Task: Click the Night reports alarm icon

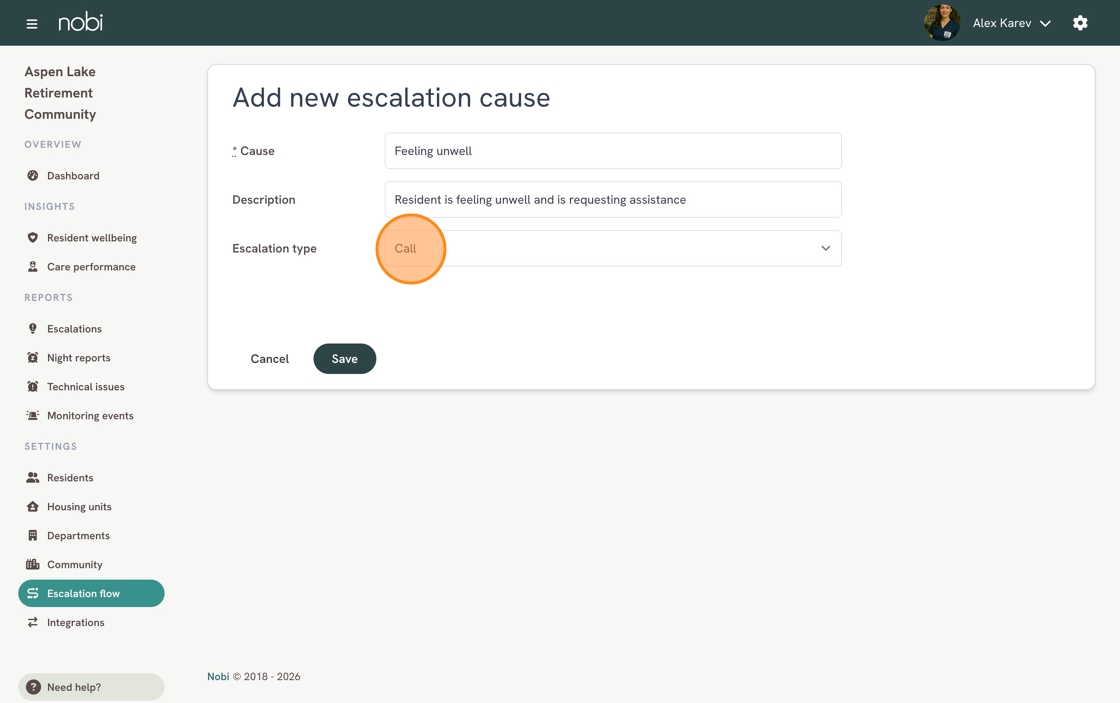Action: [x=32, y=357]
